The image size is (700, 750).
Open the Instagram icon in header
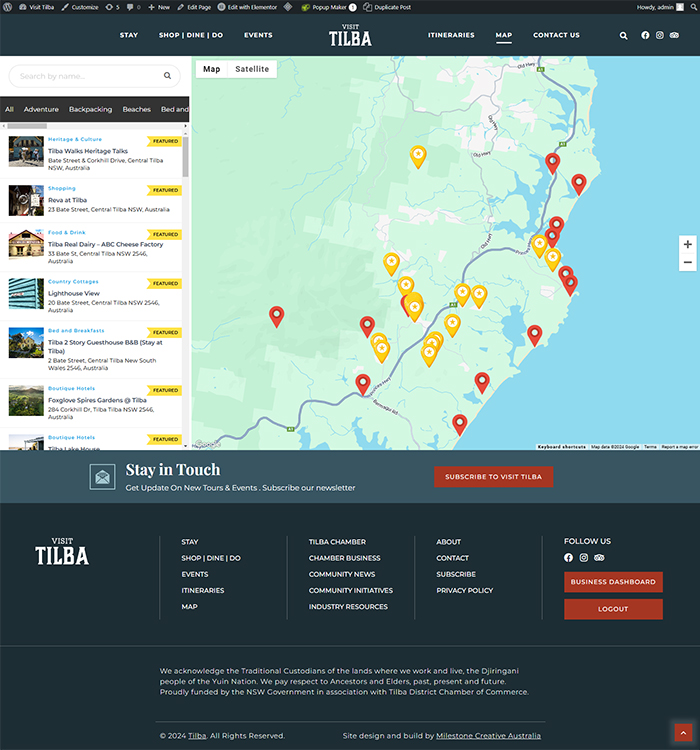point(660,35)
